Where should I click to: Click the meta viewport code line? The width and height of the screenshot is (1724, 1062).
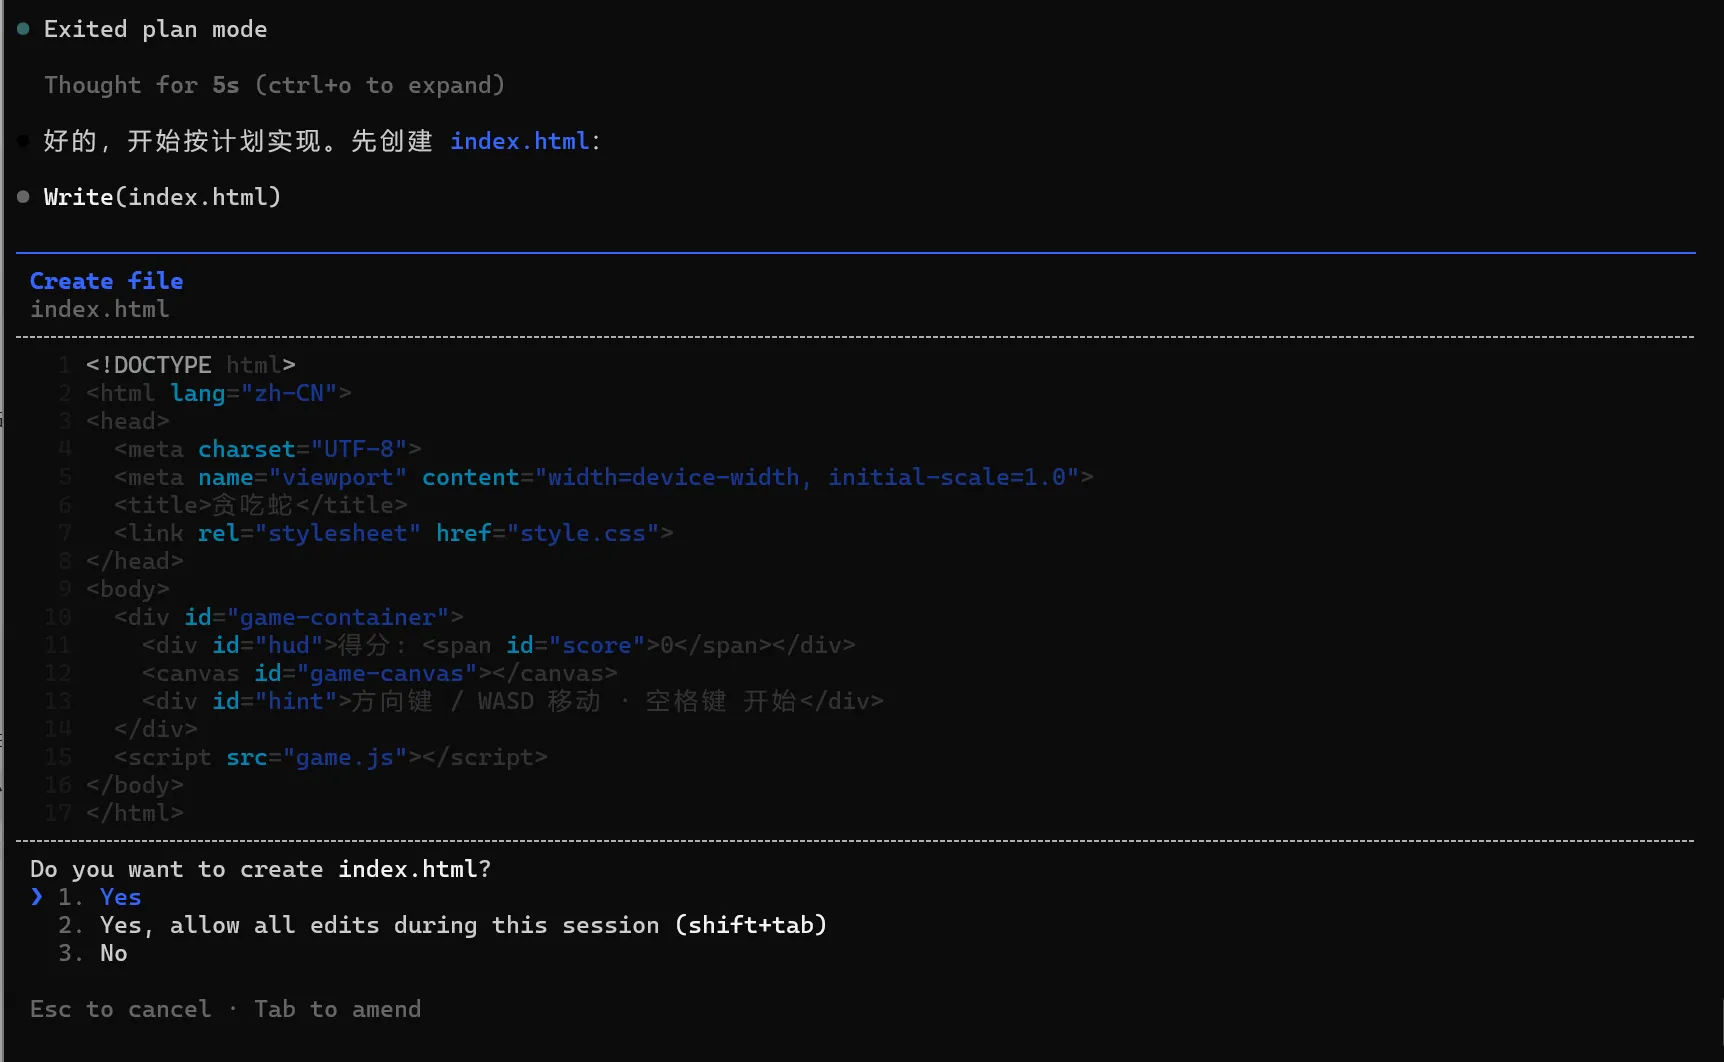click(603, 477)
